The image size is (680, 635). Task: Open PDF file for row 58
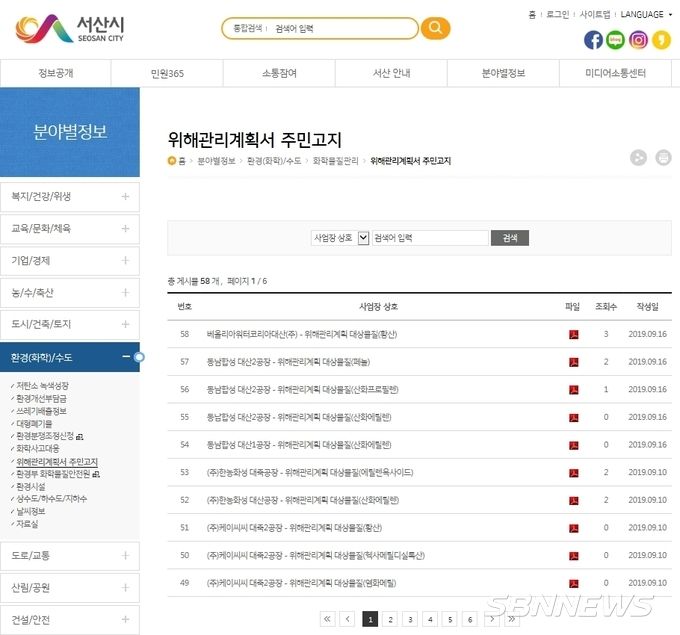click(x=573, y=334)
